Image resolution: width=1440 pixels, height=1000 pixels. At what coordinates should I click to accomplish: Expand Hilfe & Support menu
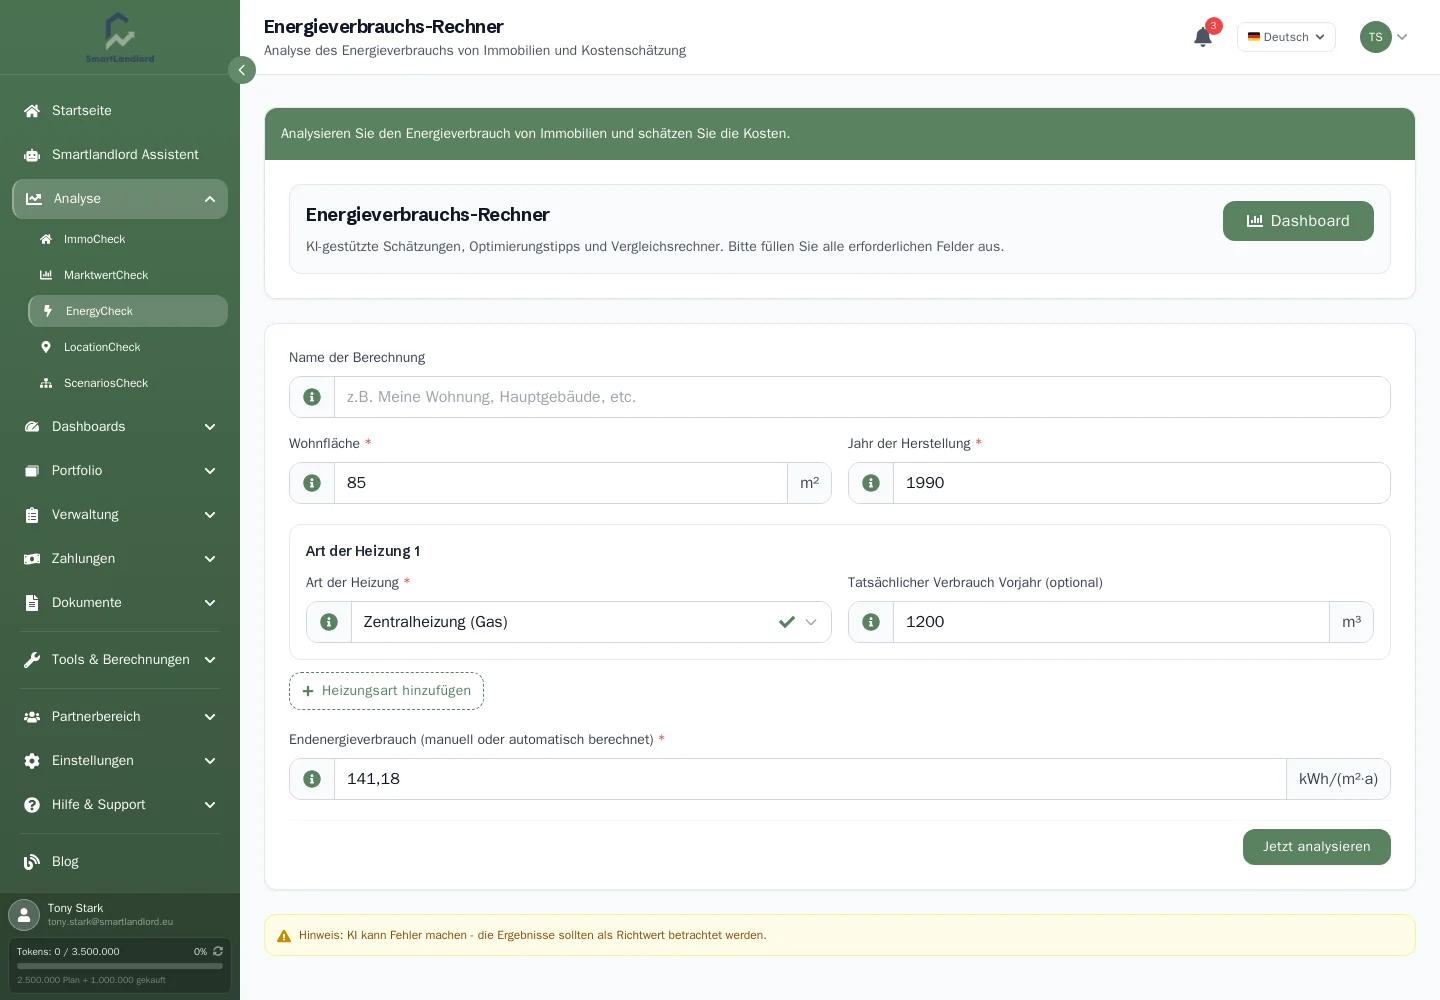(120, 805)
